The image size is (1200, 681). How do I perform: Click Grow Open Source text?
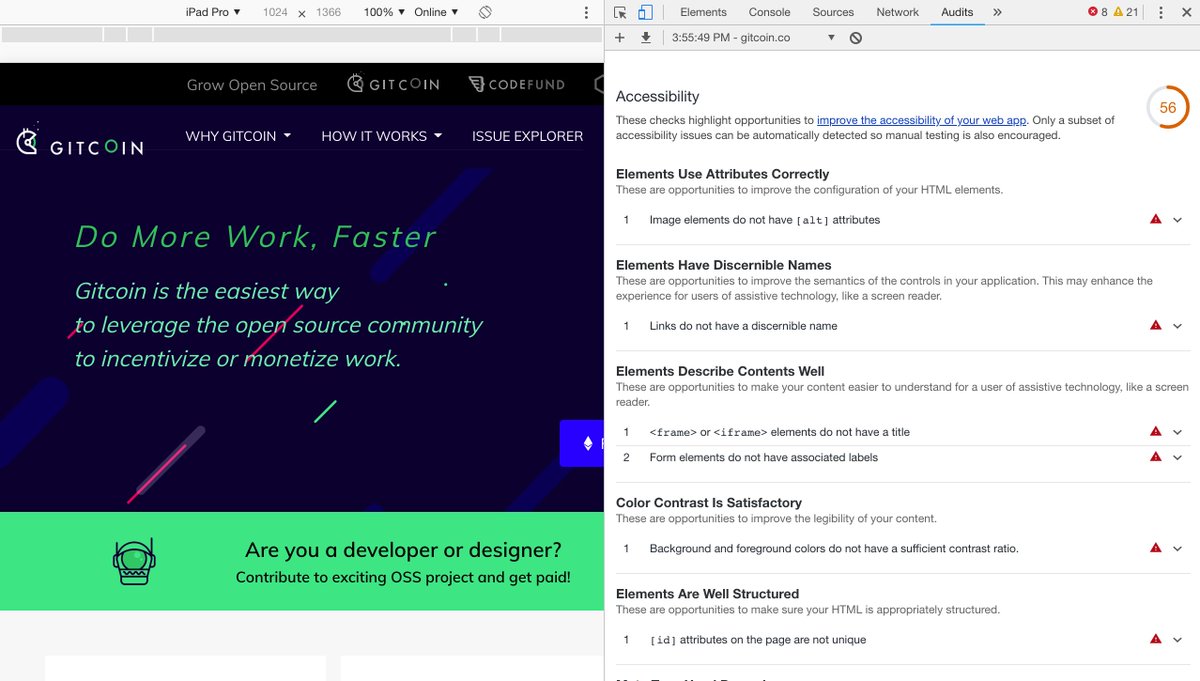tap(252, 85)
